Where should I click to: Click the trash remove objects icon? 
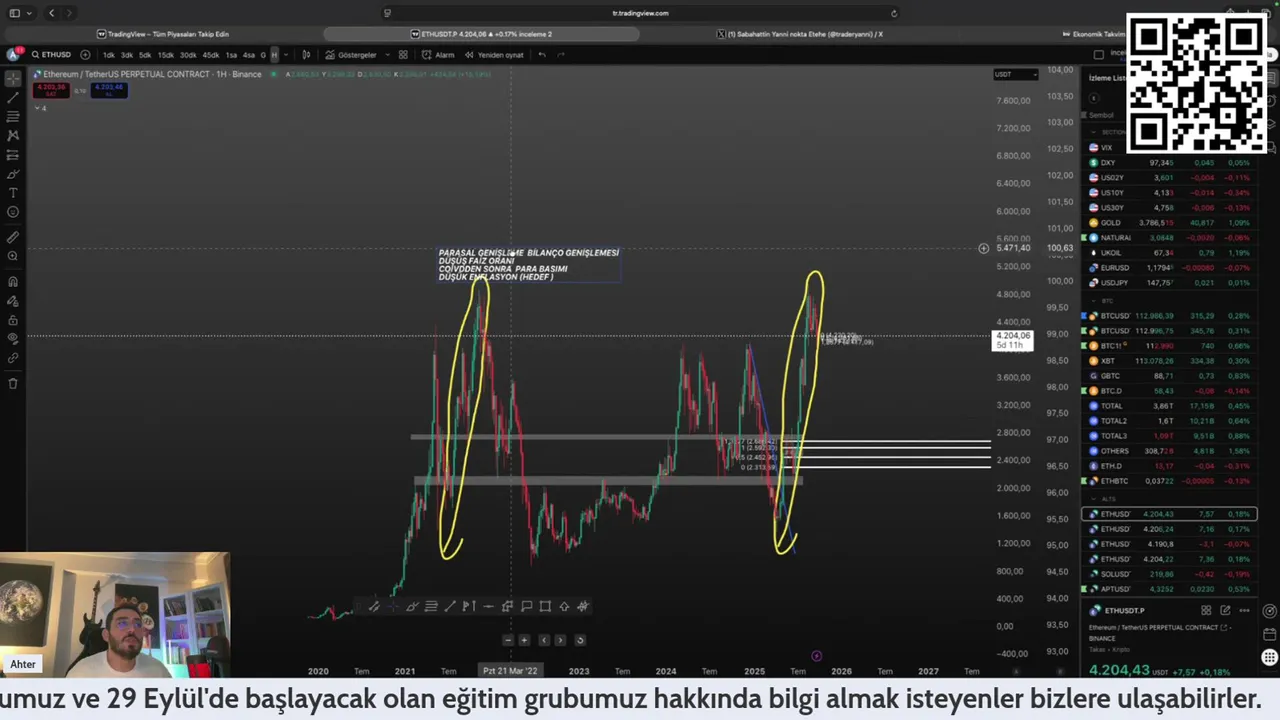(13, 383)
